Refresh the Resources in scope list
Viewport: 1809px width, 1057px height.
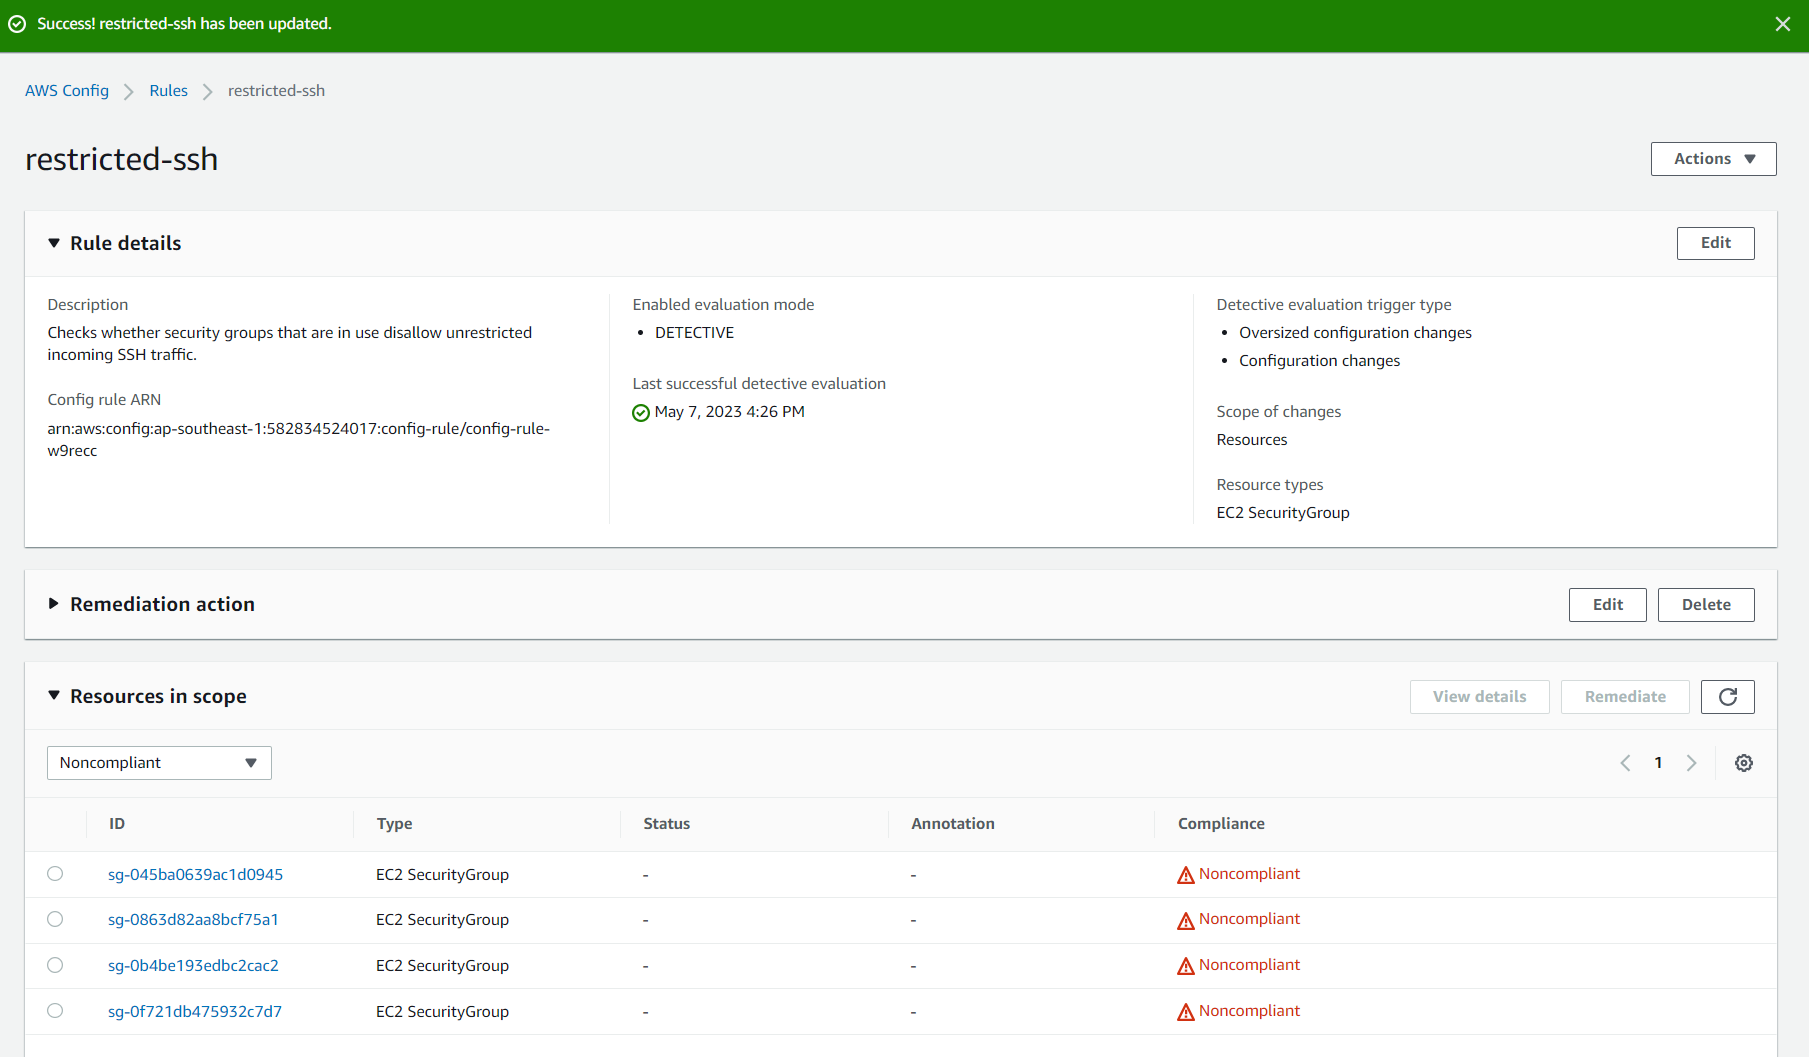1727,697
